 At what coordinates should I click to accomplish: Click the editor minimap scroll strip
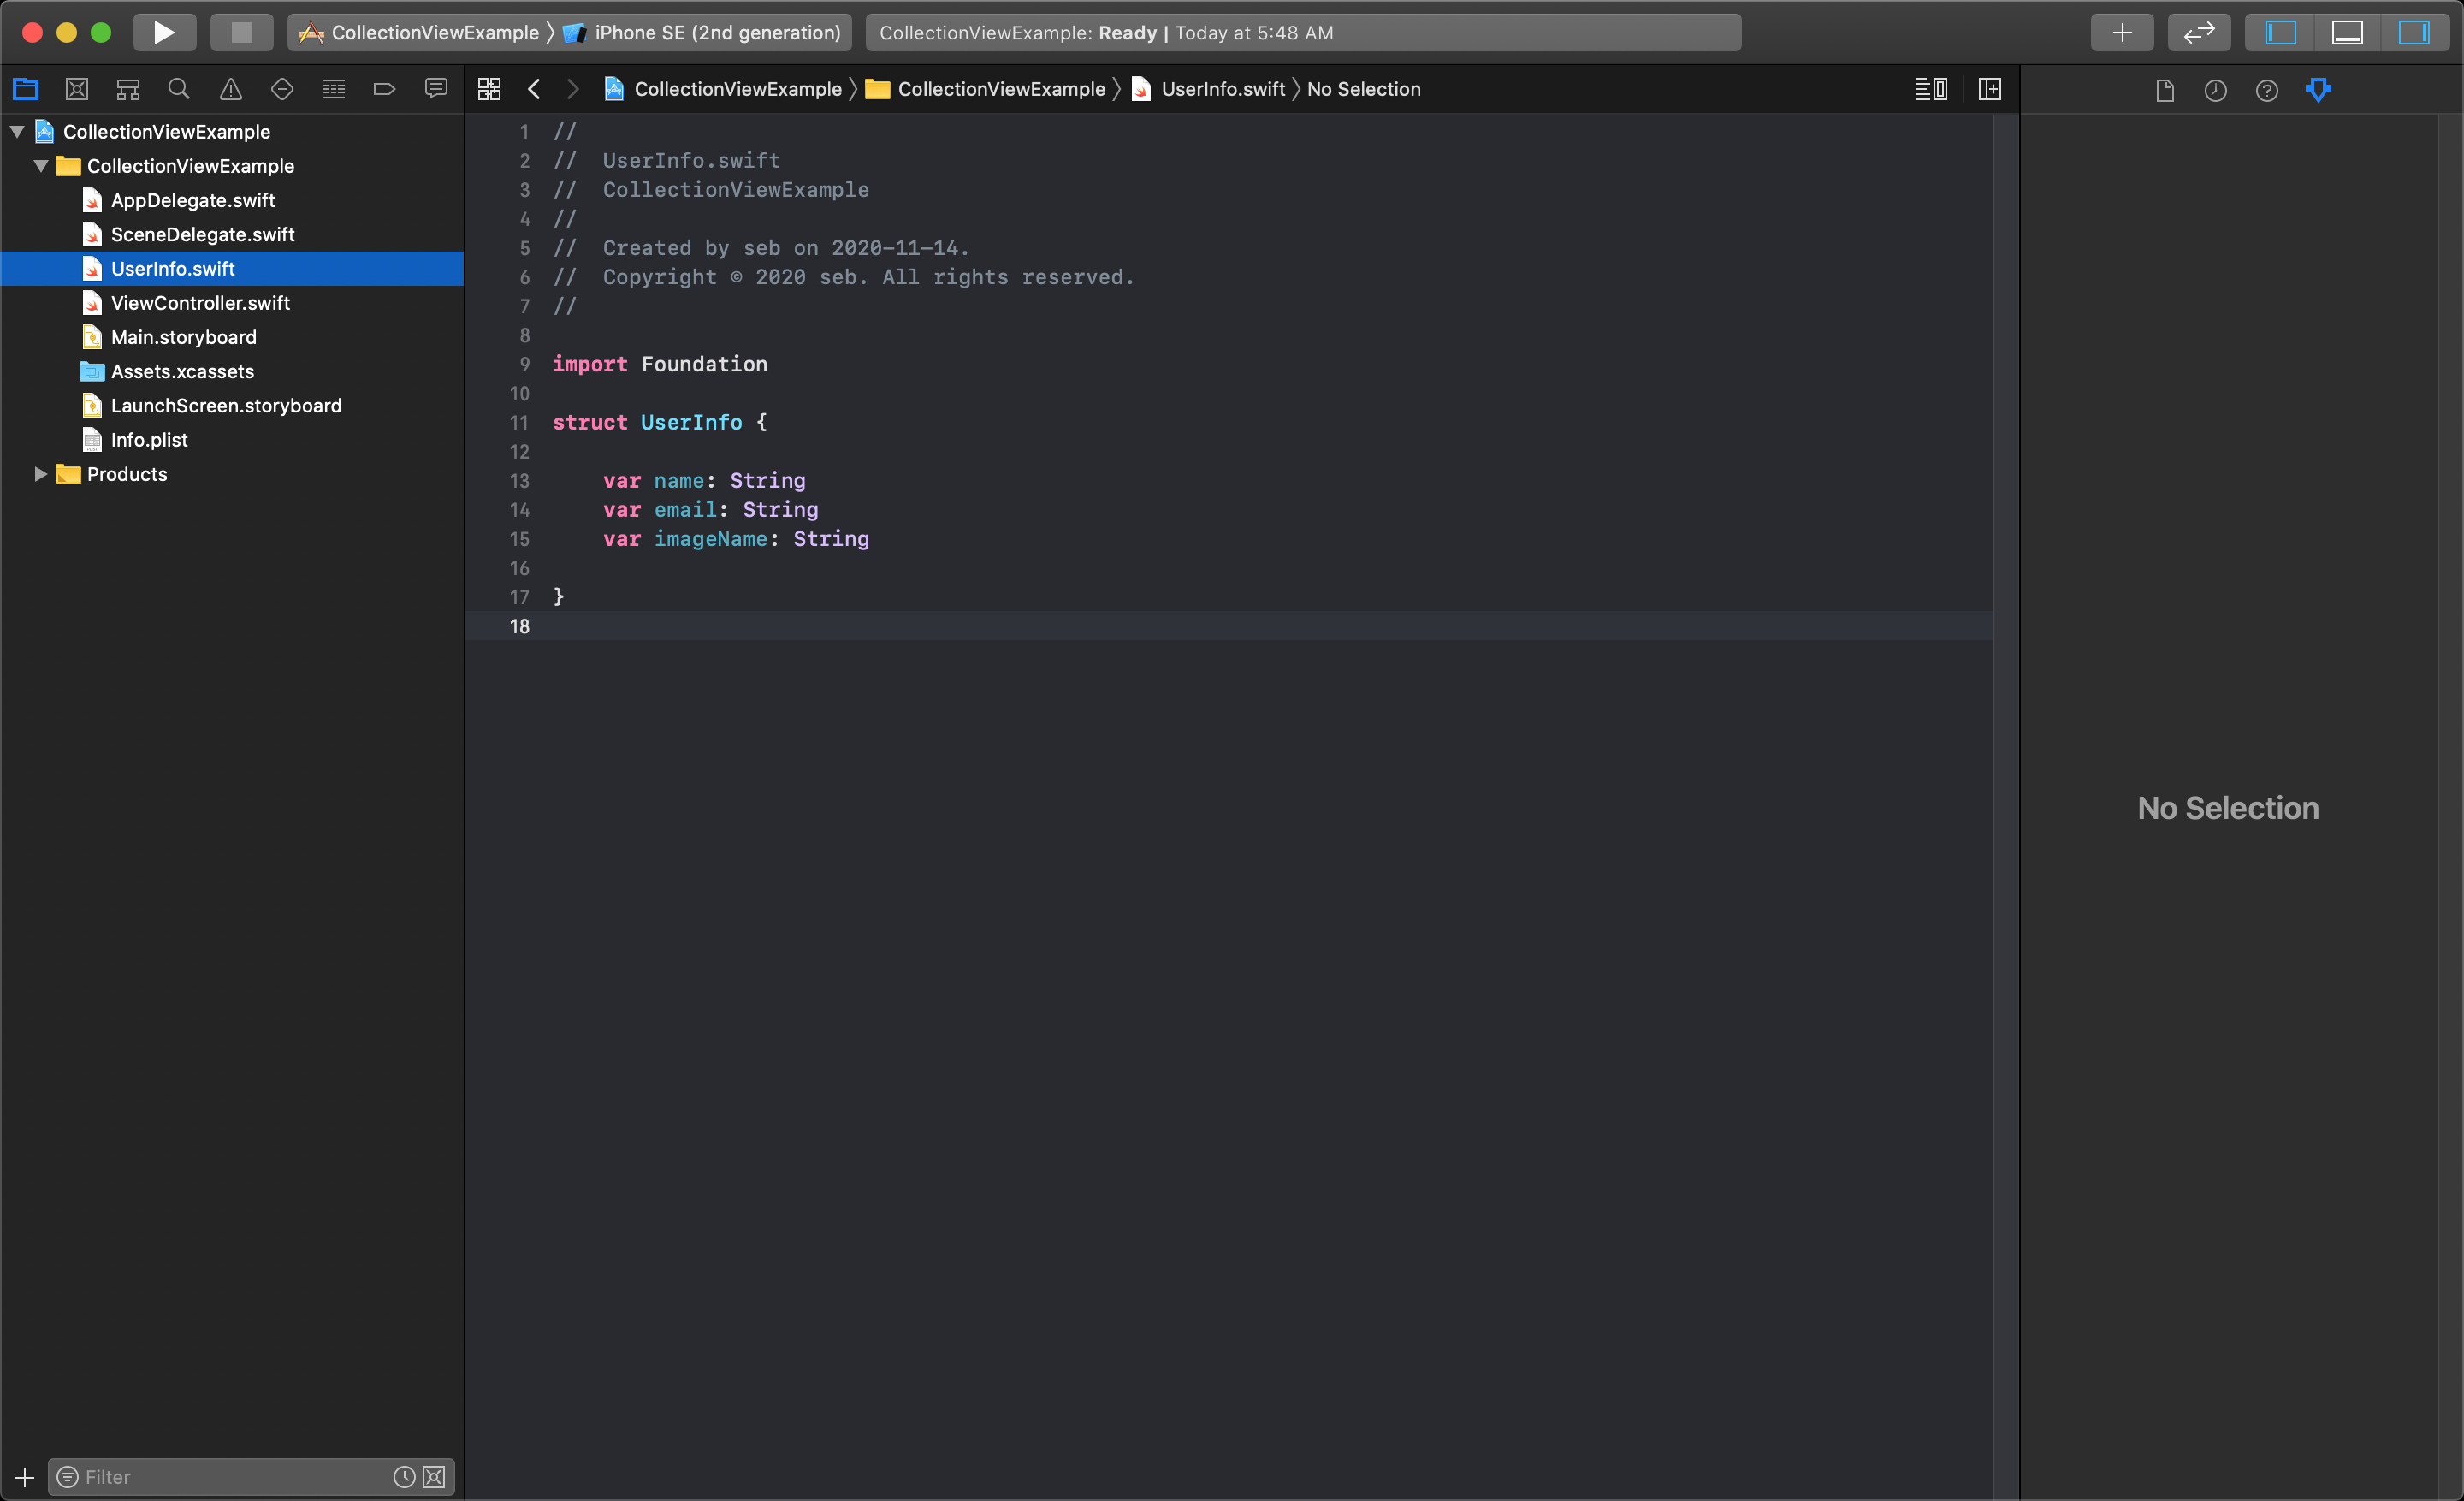point(2006,806)
